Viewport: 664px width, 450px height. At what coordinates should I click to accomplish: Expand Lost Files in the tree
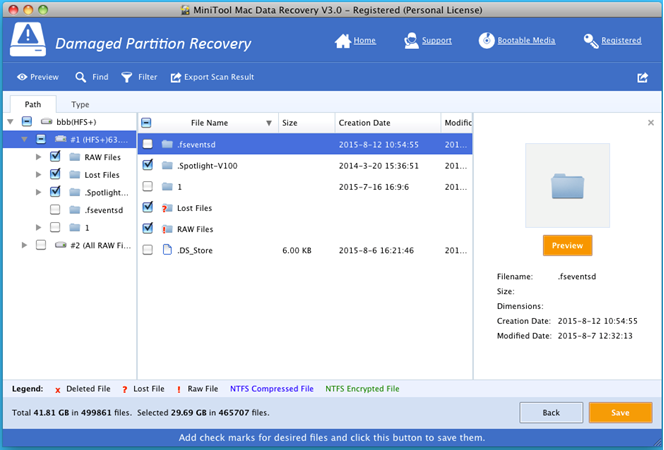pyautogui.click(x=39, y=175)
